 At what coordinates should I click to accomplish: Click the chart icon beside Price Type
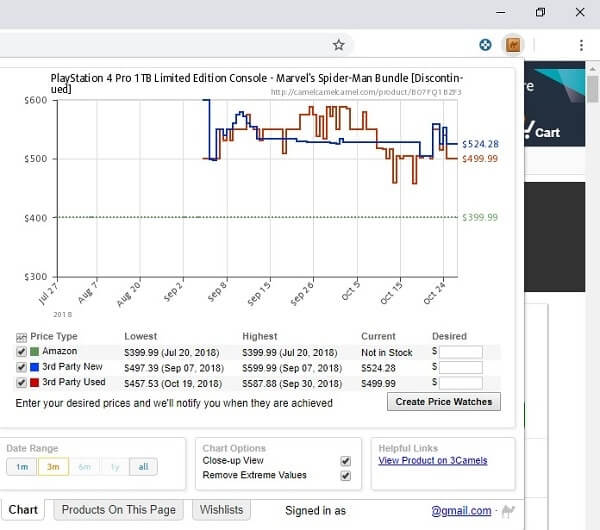pyautogui.click(x=21, y=337)
